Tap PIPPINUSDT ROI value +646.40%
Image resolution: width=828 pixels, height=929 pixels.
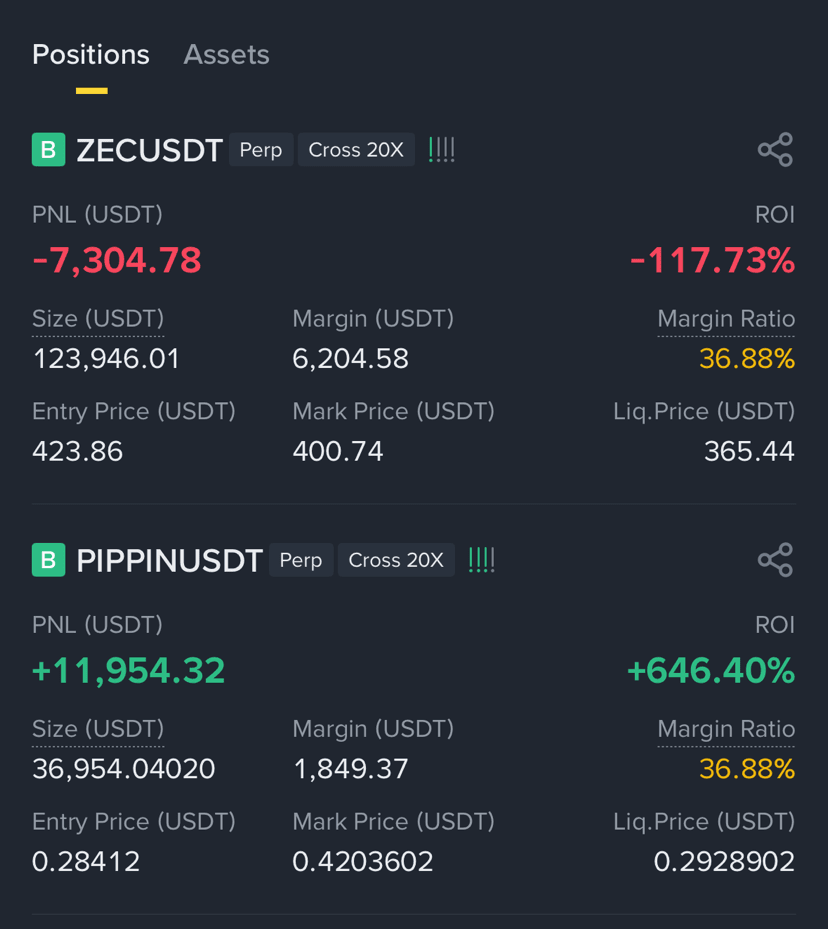(711, 671)
